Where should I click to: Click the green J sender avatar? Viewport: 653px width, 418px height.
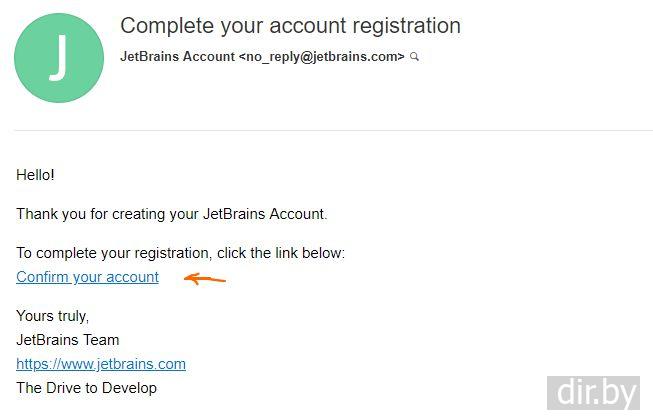coord(59,58)
